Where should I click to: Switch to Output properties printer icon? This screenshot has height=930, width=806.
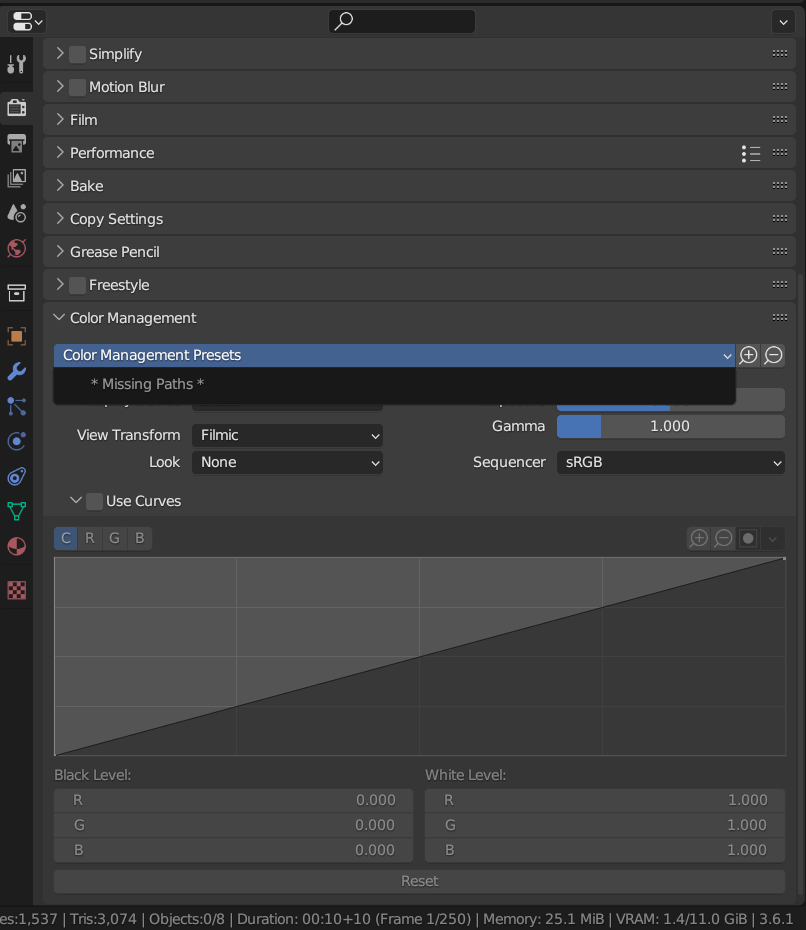pyautogui.click(x=16, y=143)
